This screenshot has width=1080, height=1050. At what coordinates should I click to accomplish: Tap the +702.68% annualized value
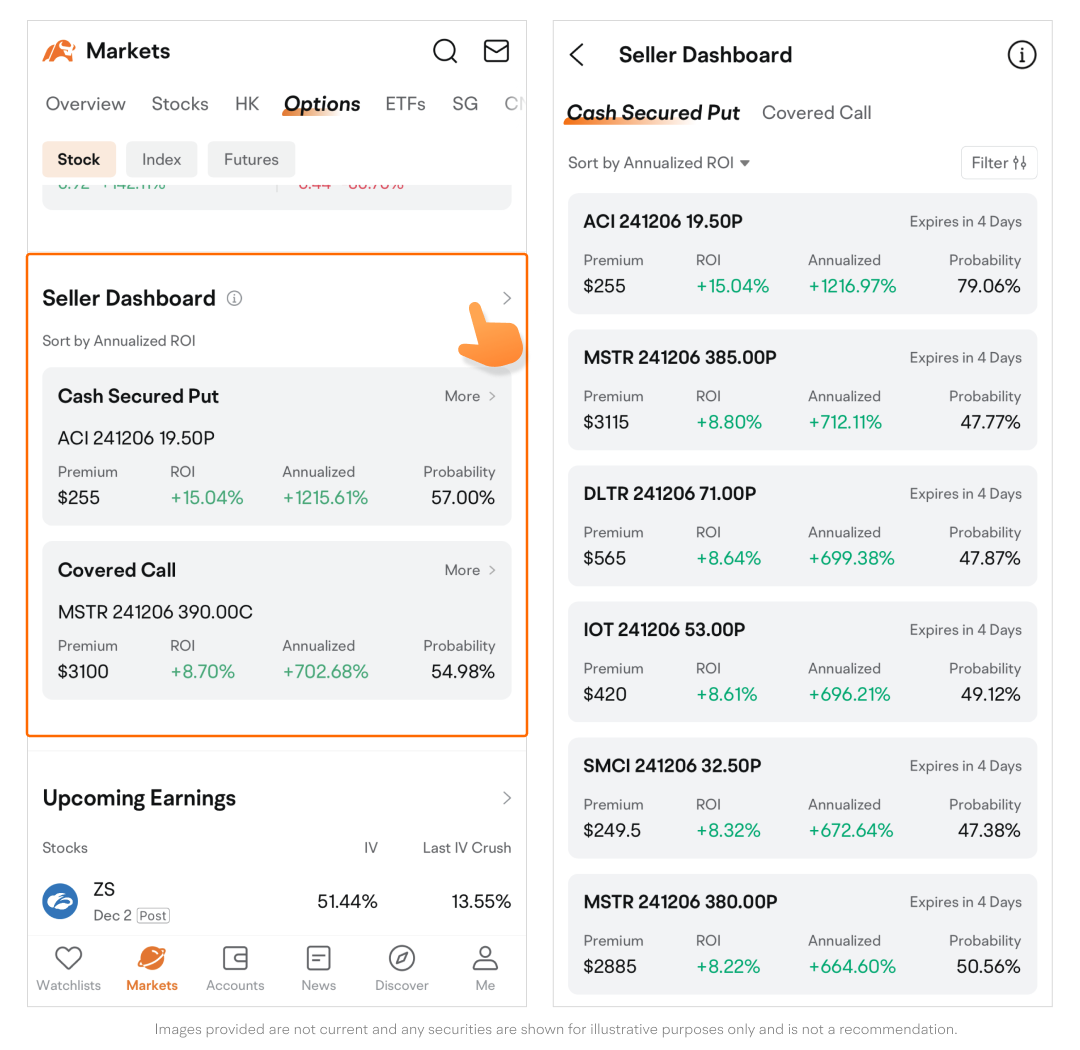tap(325, 672)
